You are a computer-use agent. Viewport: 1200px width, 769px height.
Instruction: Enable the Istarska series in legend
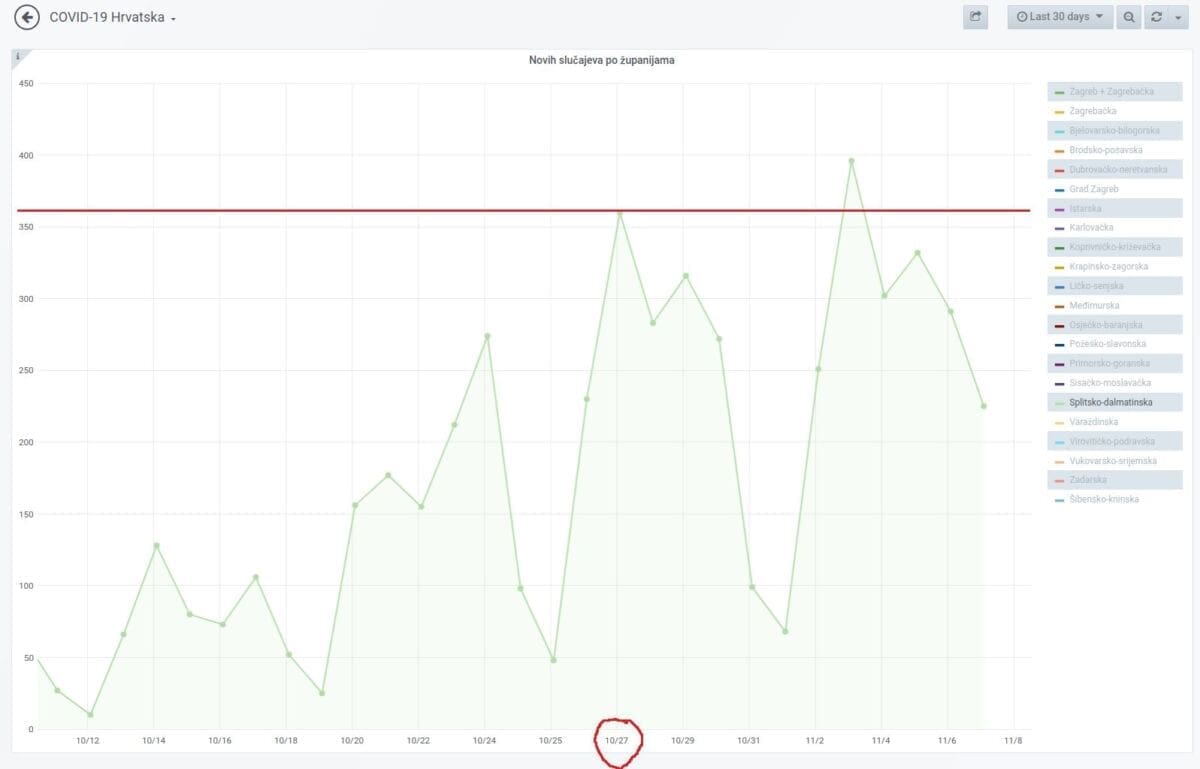[1086, 208]
